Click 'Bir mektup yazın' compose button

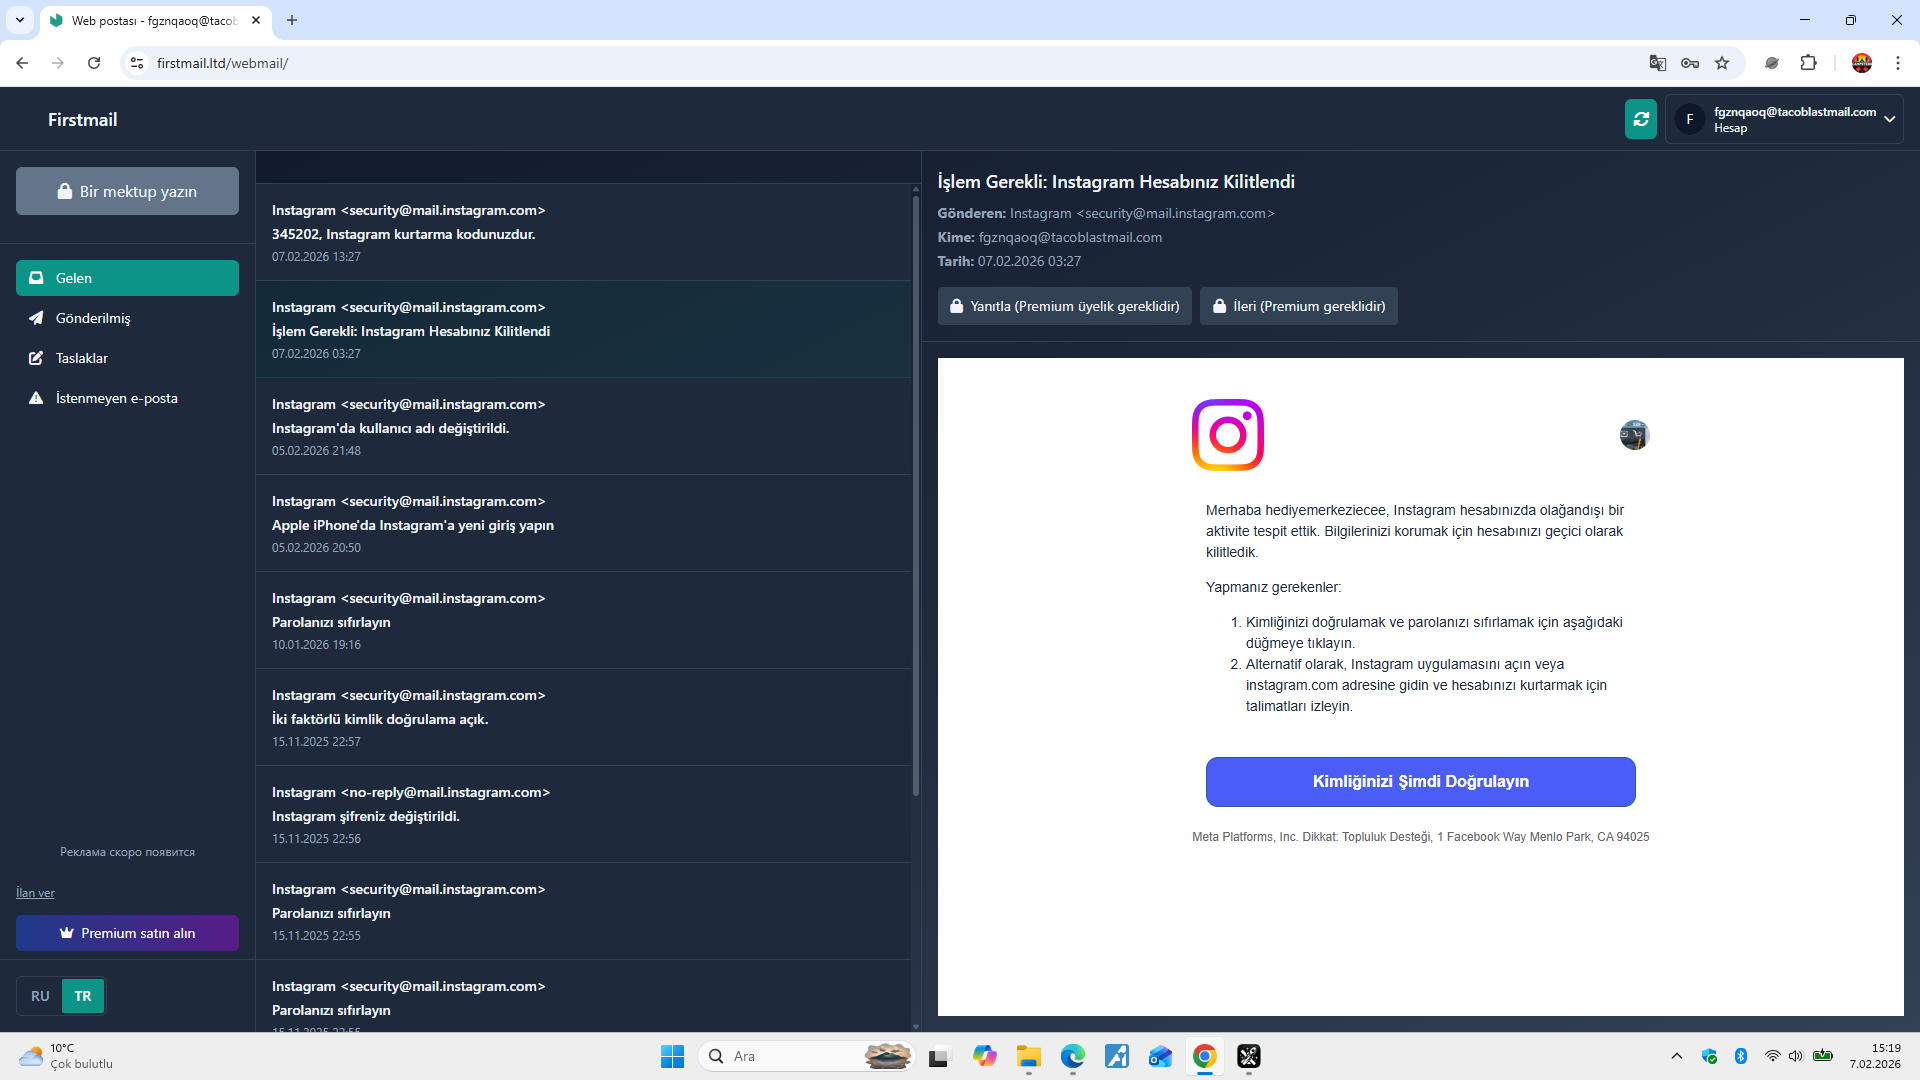pos(127,191)
